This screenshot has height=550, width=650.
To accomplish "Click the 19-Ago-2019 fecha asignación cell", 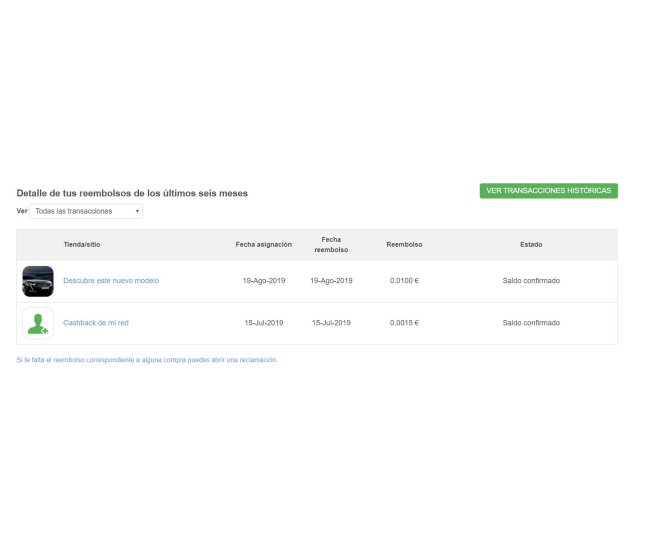I will click(264, 281).
